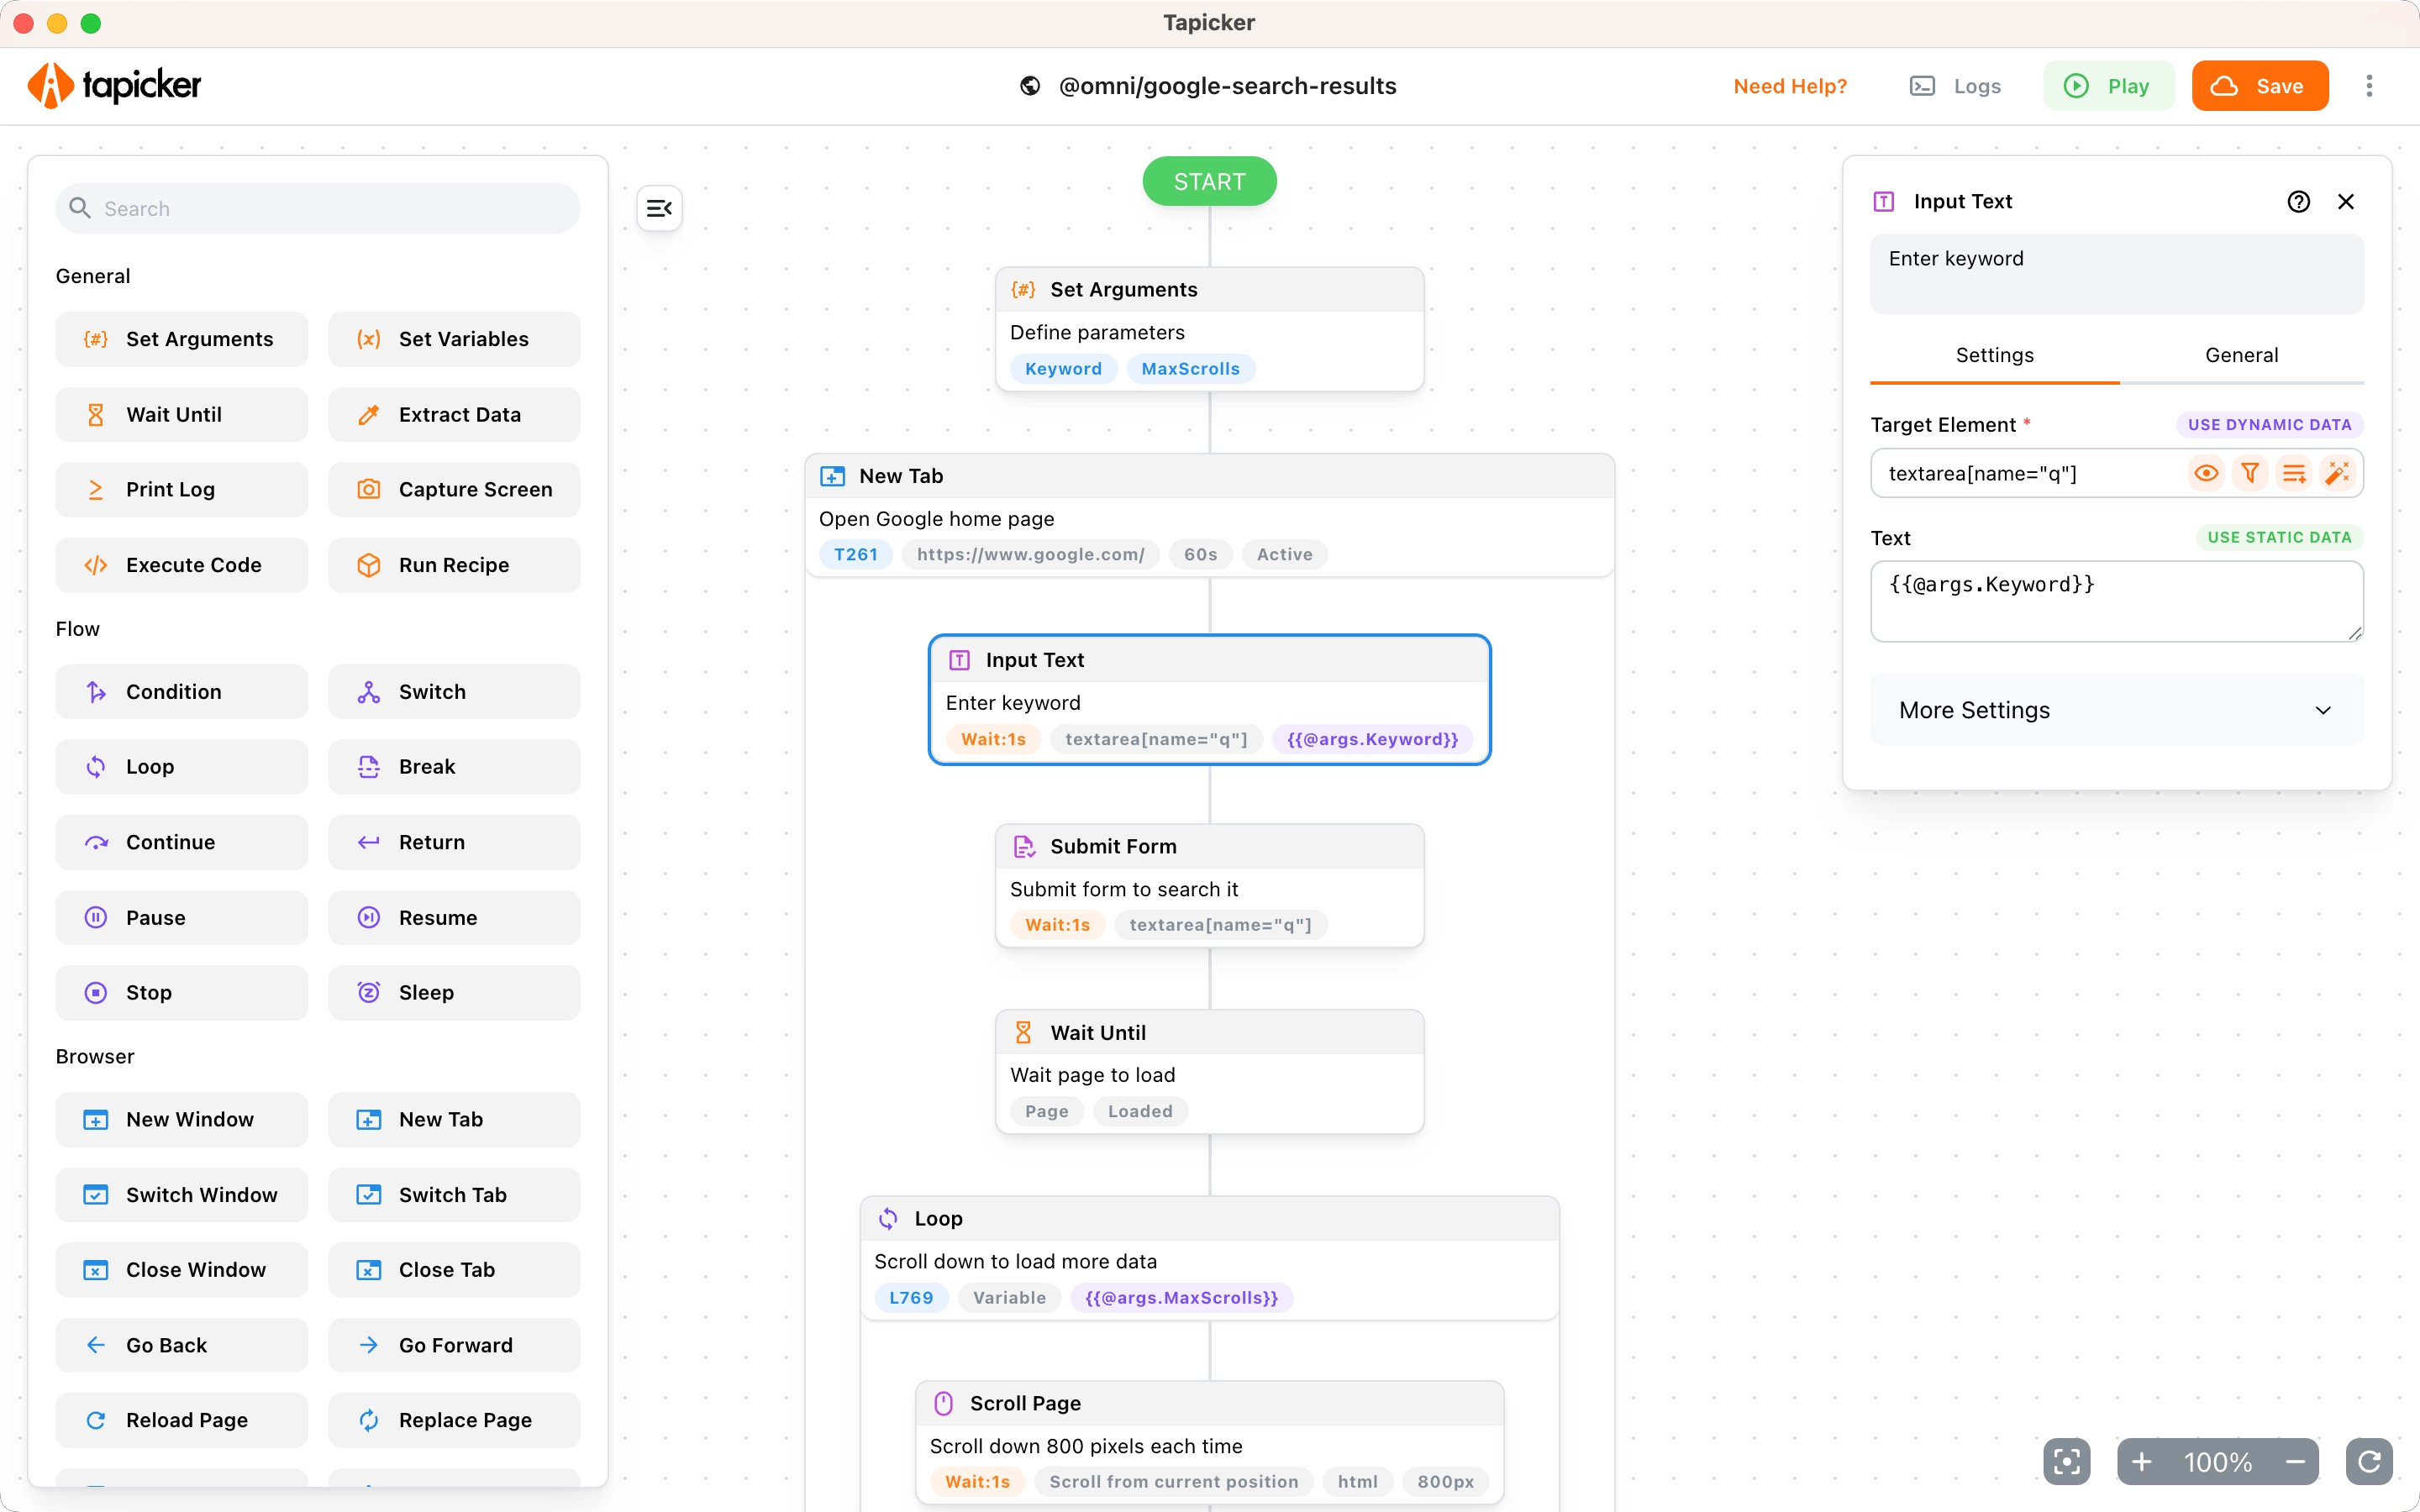This screenshot has width=2420, height=1512.
Task: Zoom out with the minus button
Action: point(2296,1462)
